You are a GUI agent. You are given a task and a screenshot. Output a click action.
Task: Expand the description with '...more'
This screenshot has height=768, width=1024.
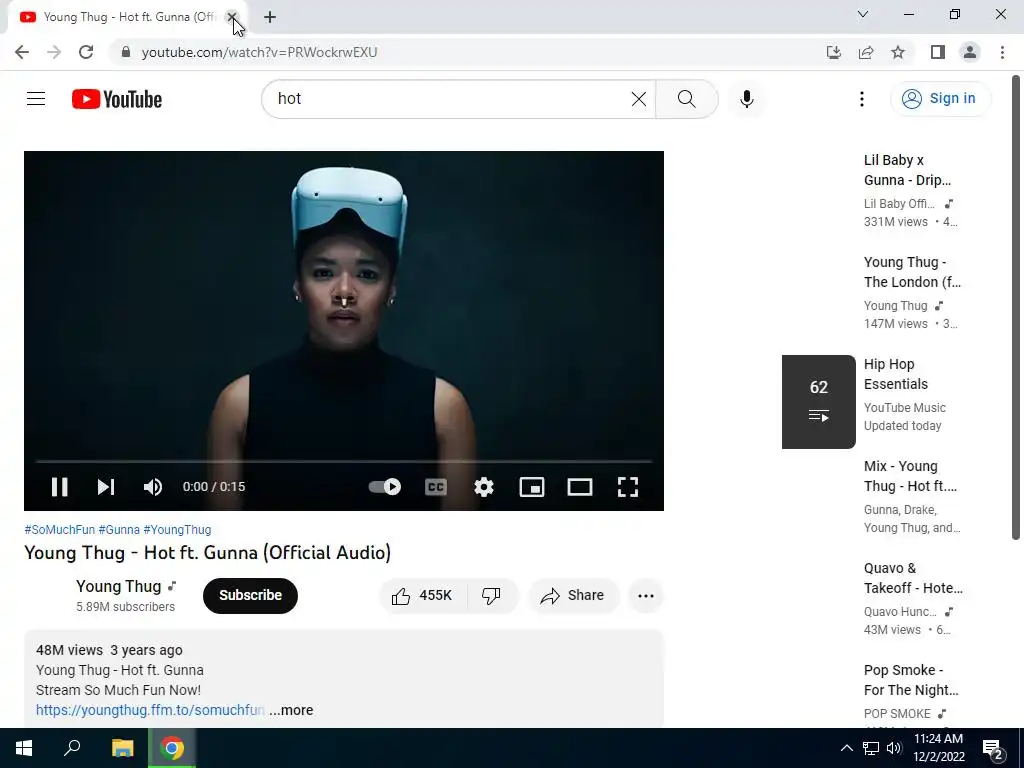(x=291, y=710)
